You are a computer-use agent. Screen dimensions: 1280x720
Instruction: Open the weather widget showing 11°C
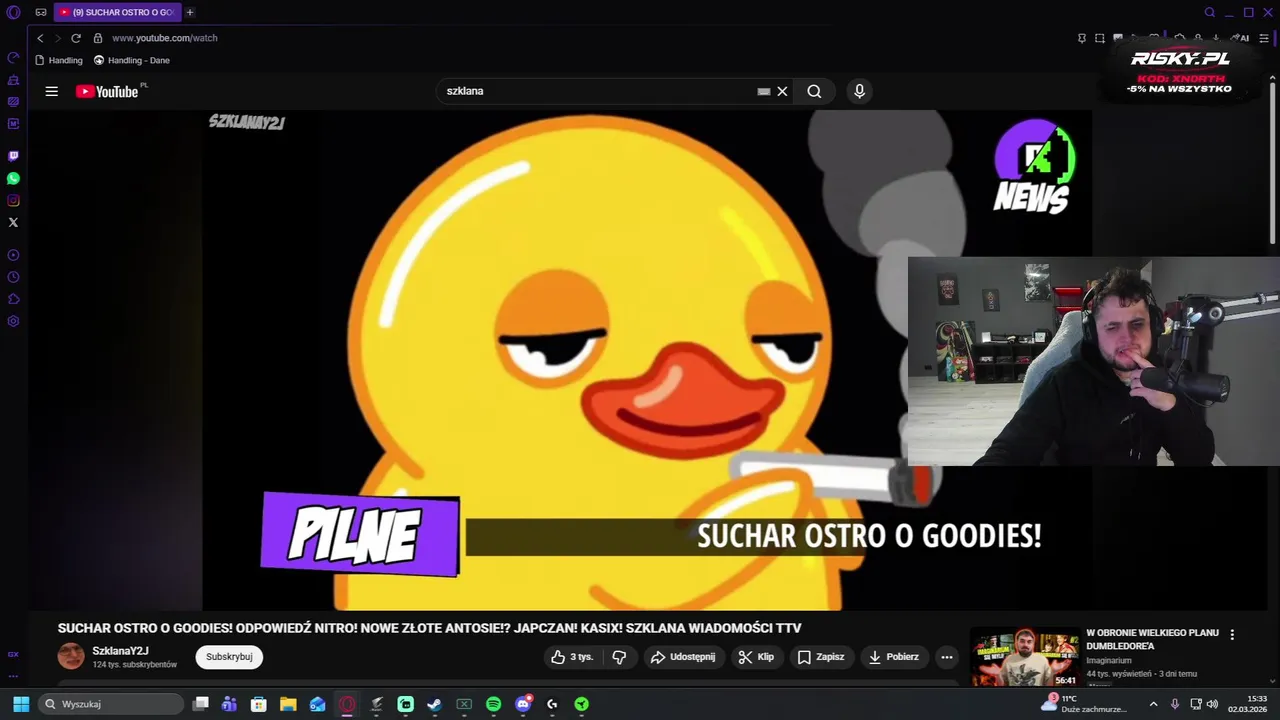pos(1084,704)
